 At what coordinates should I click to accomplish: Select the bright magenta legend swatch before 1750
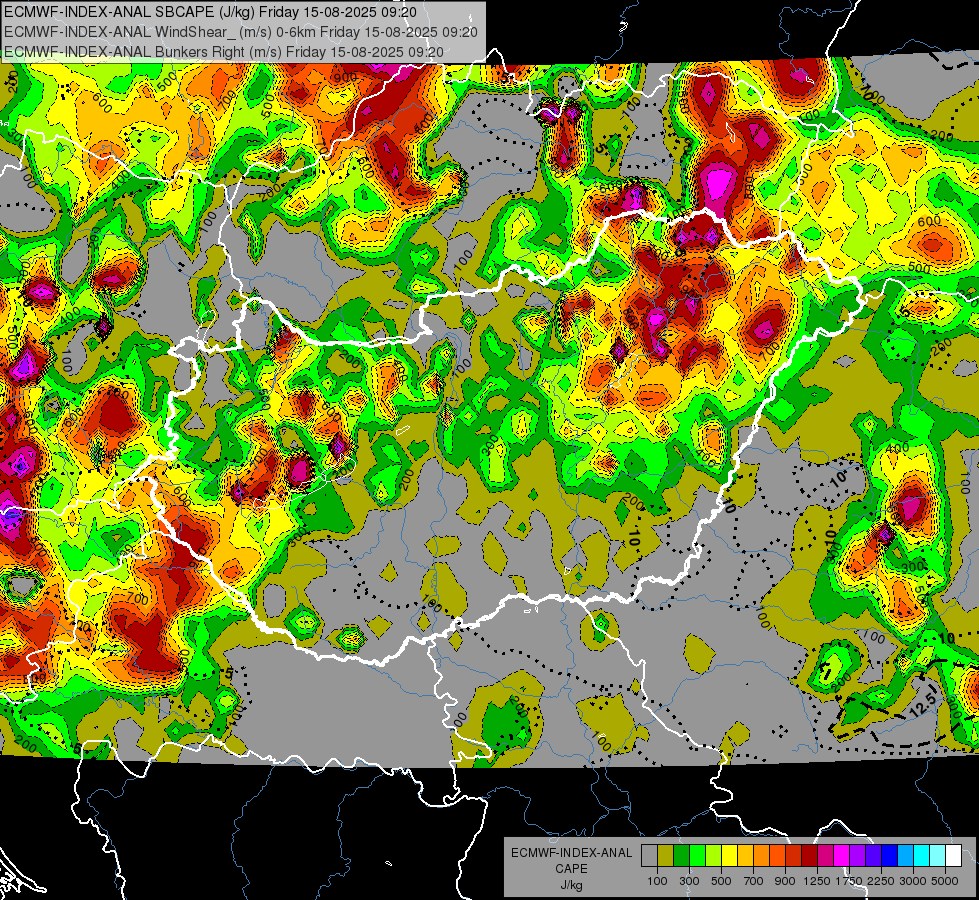coord(842,855)
